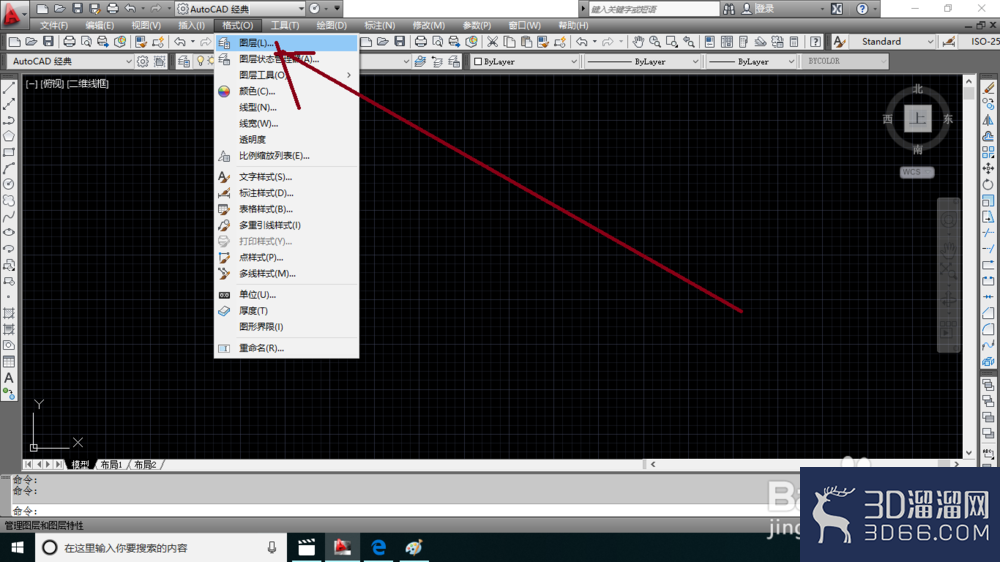Select the Table tool in draw toolbar
Image resolution: width=1000 pixels, height=562 pixels.
tap(9, 362)
